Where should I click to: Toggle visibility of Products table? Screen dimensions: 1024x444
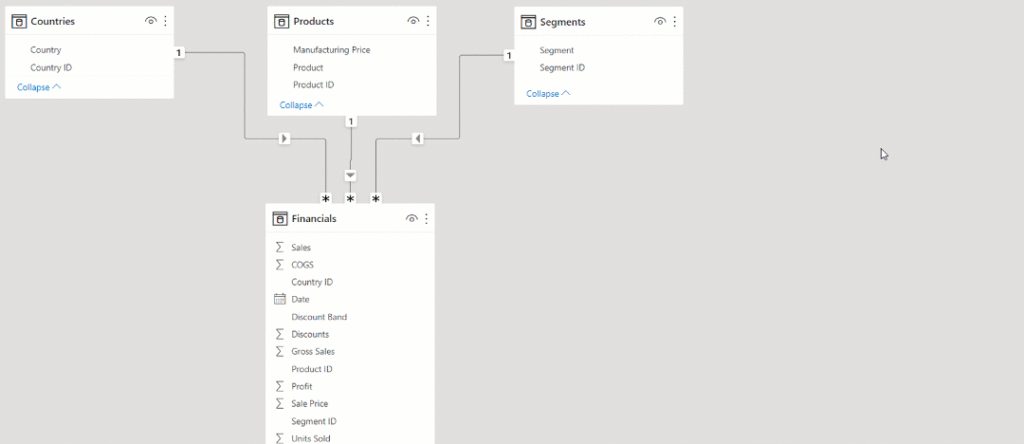pos(413,21)
